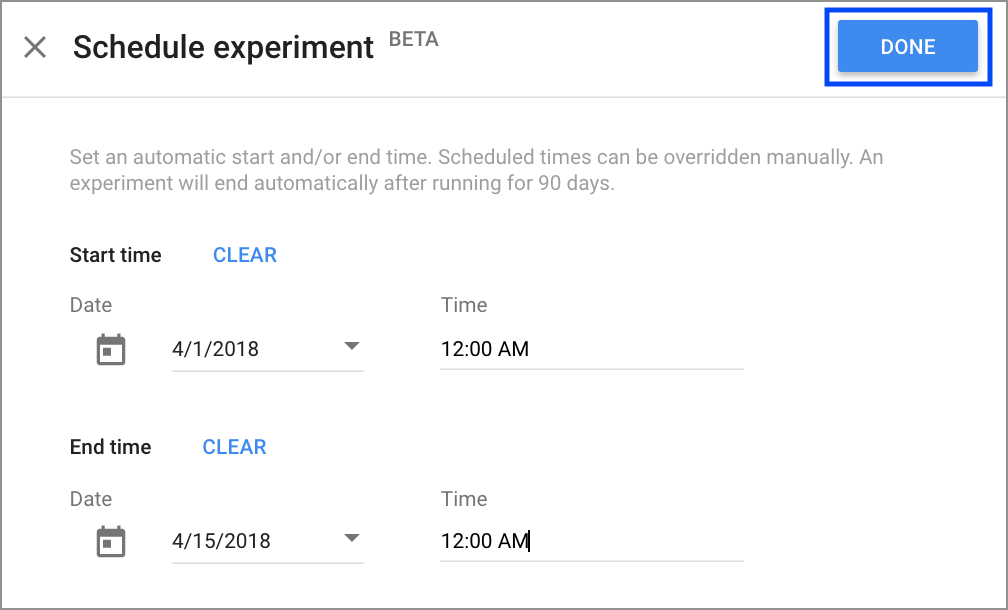Clear the End time schedule
1008x610 pixels.
235,447
